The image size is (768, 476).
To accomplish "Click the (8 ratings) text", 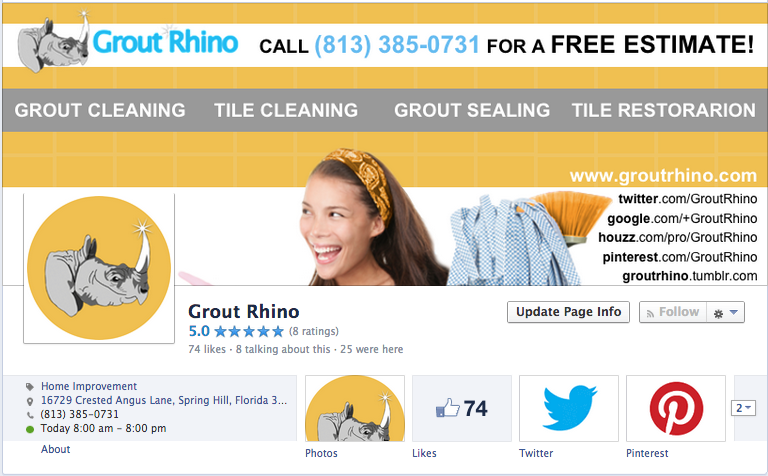I will (x=313, y=332).
